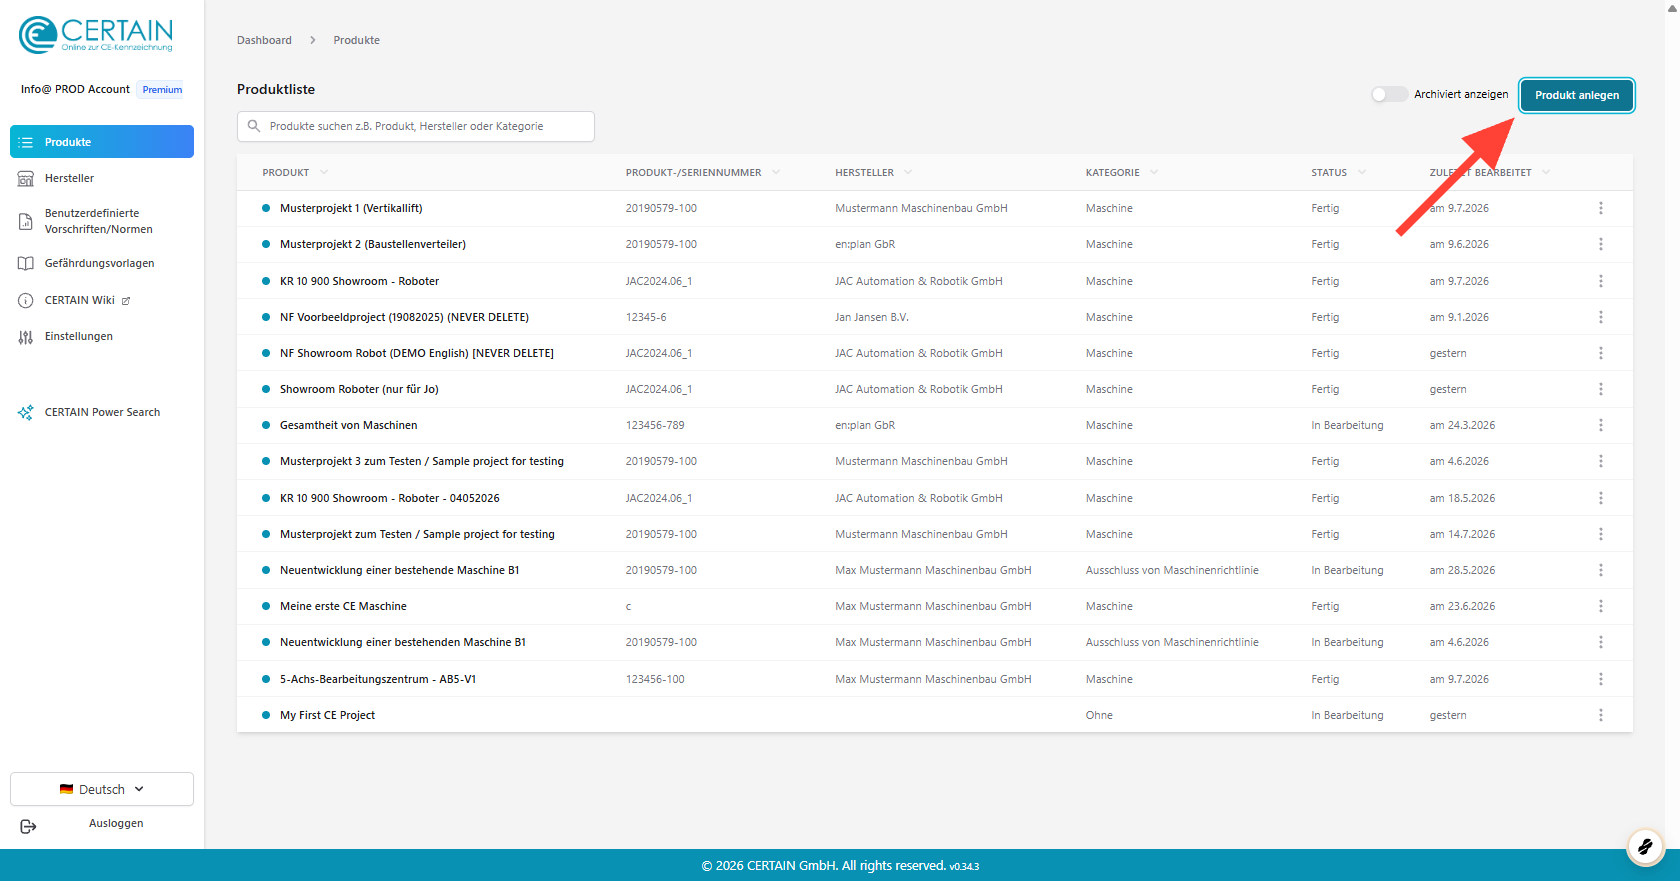1680x881 pixels.
Task: Click the CERTAIN logo
Action: pos(96,35)
